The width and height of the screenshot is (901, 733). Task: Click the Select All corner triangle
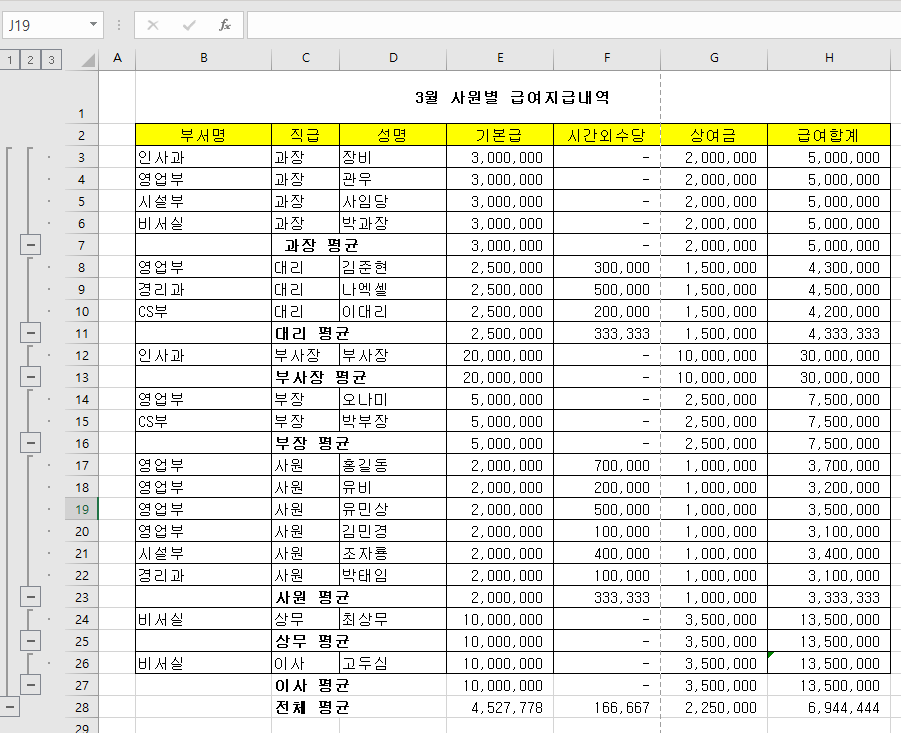[88, 59]
